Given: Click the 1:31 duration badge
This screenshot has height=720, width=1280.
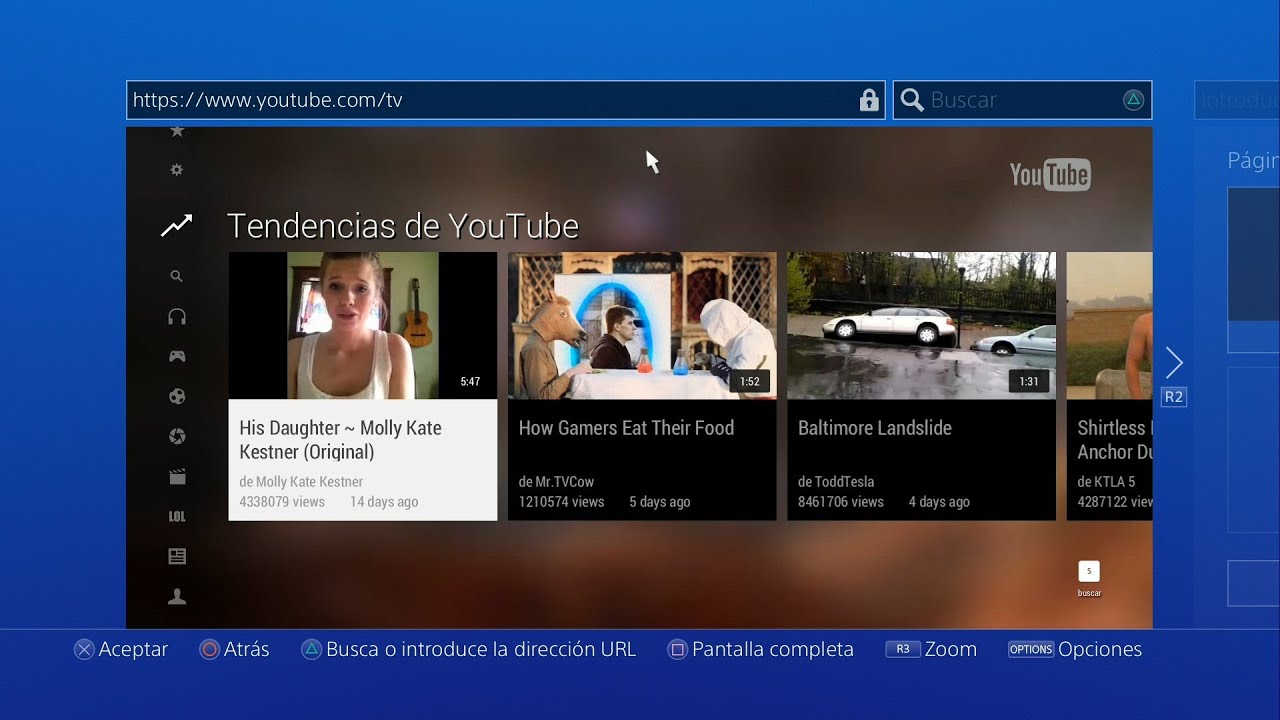Looking at the screenshot, I should pos(1029,382).
